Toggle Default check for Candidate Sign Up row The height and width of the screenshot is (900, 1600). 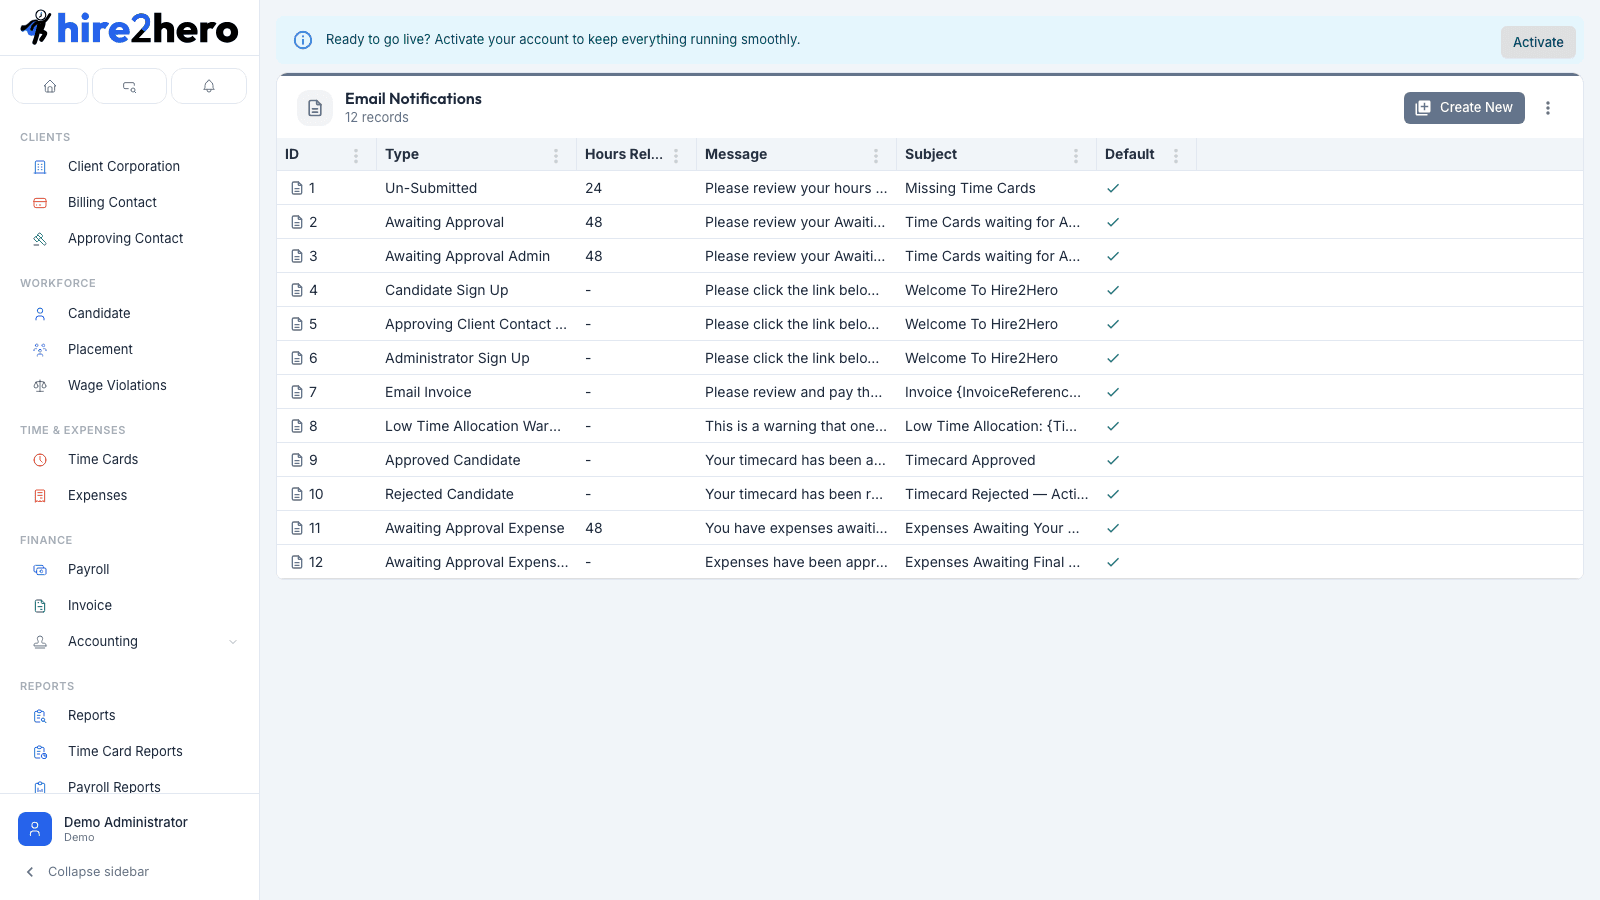1113,290
